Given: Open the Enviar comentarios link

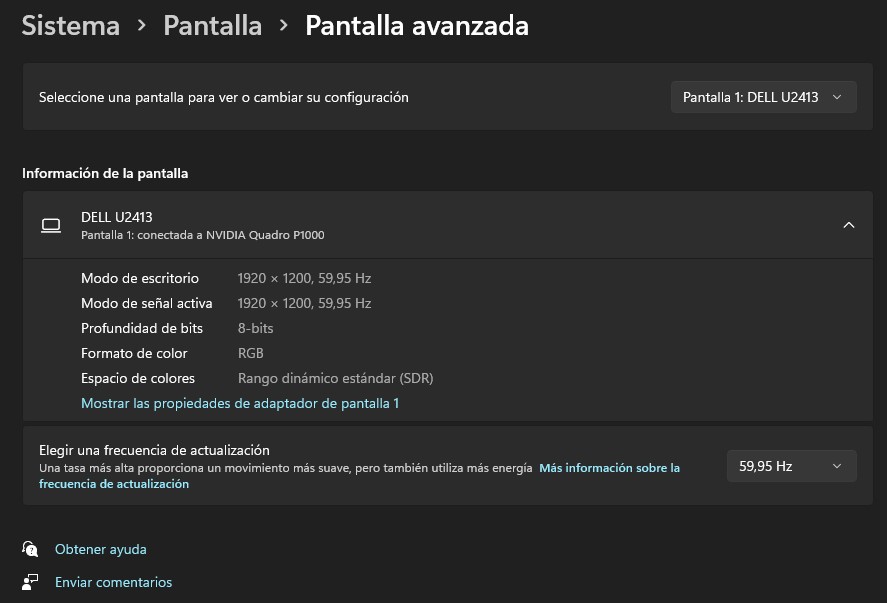Looking at the screenshot, I should tap(113, 582).
